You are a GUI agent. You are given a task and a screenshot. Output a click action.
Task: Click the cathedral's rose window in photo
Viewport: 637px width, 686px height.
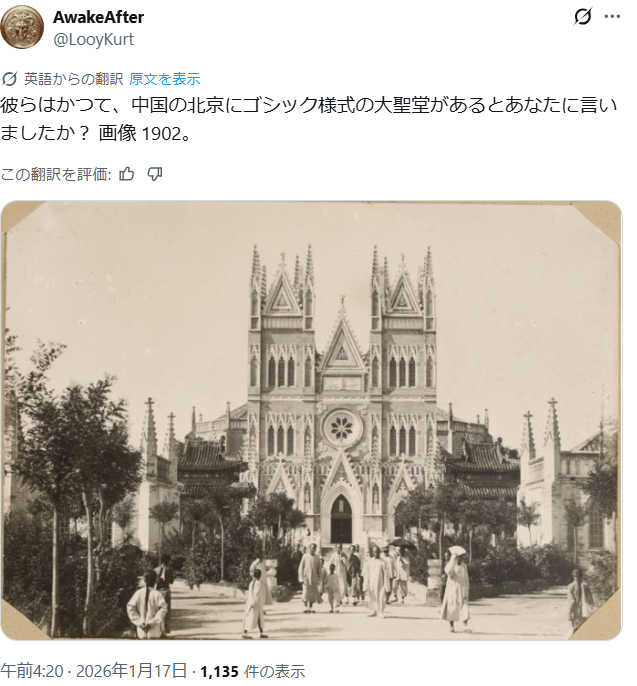tap(342, 428)
